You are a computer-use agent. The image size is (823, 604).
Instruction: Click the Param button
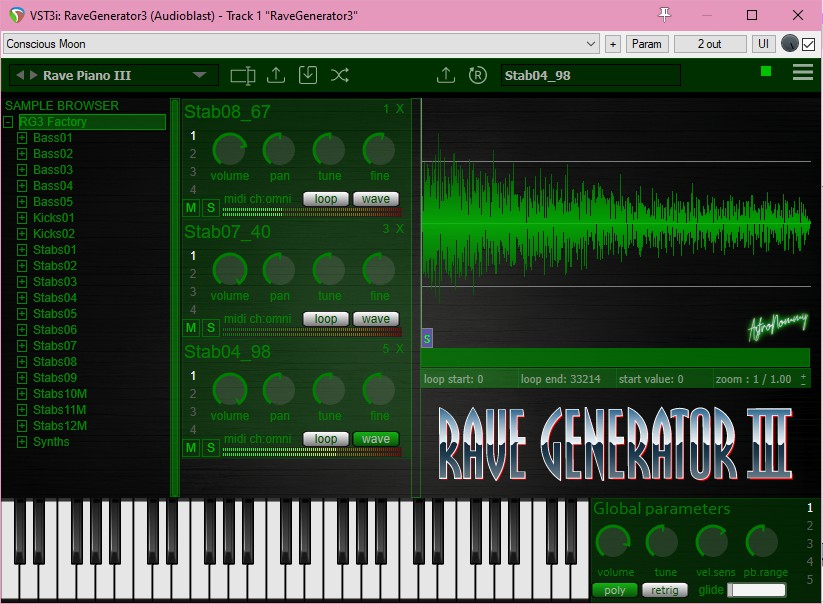pyautogui.click(x=647, y=44)
